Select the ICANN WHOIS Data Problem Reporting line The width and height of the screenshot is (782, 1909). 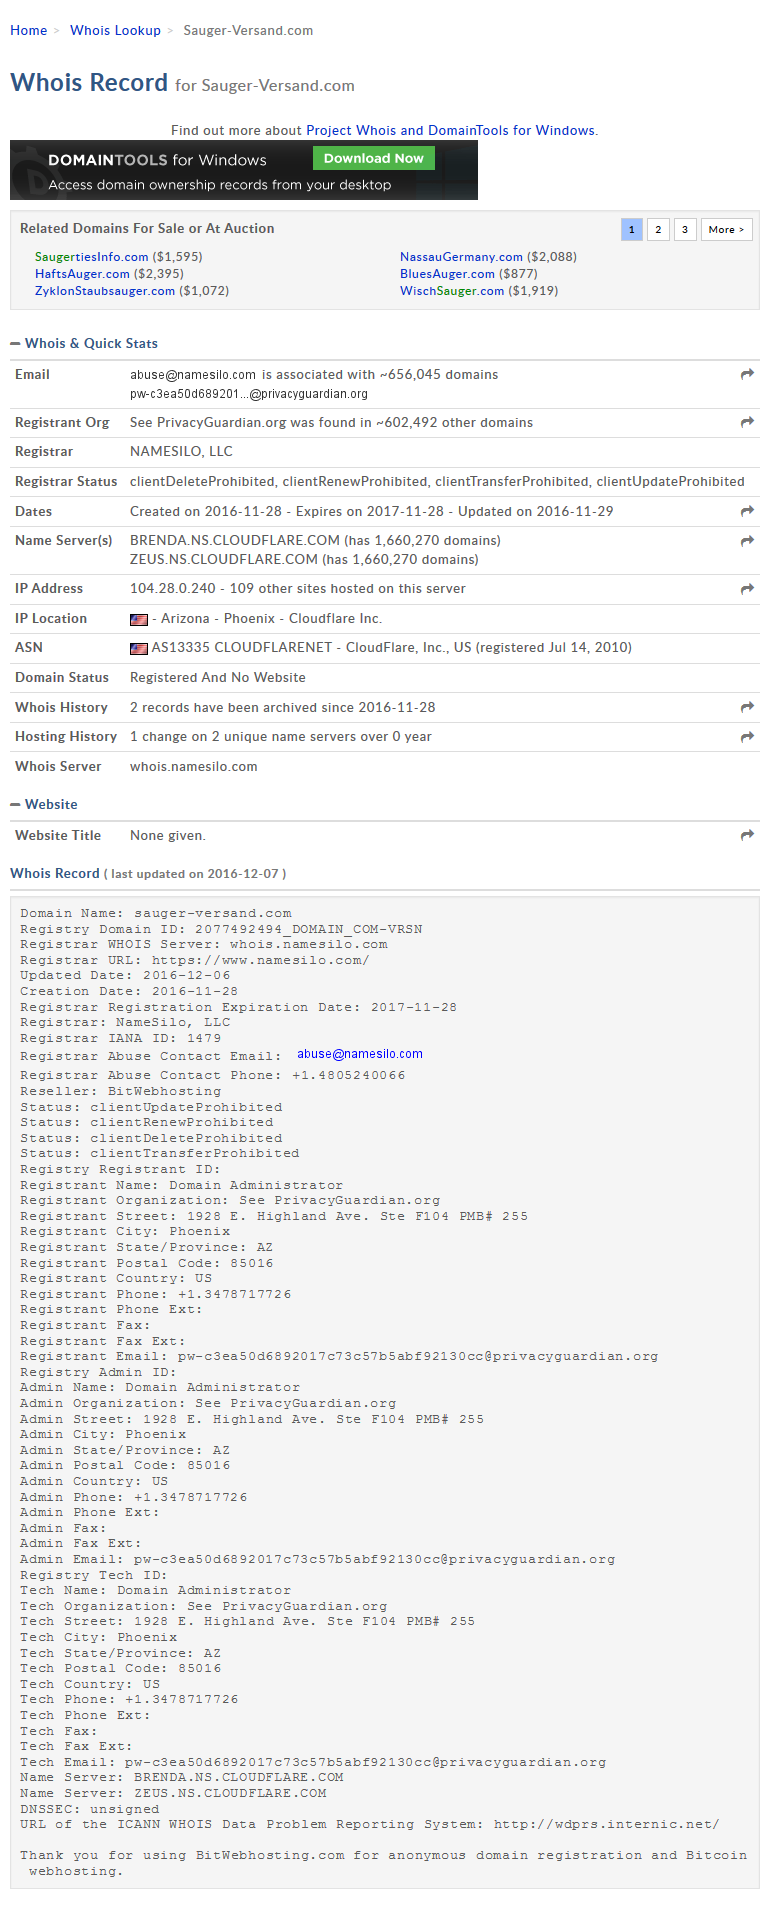[370, 1824]
